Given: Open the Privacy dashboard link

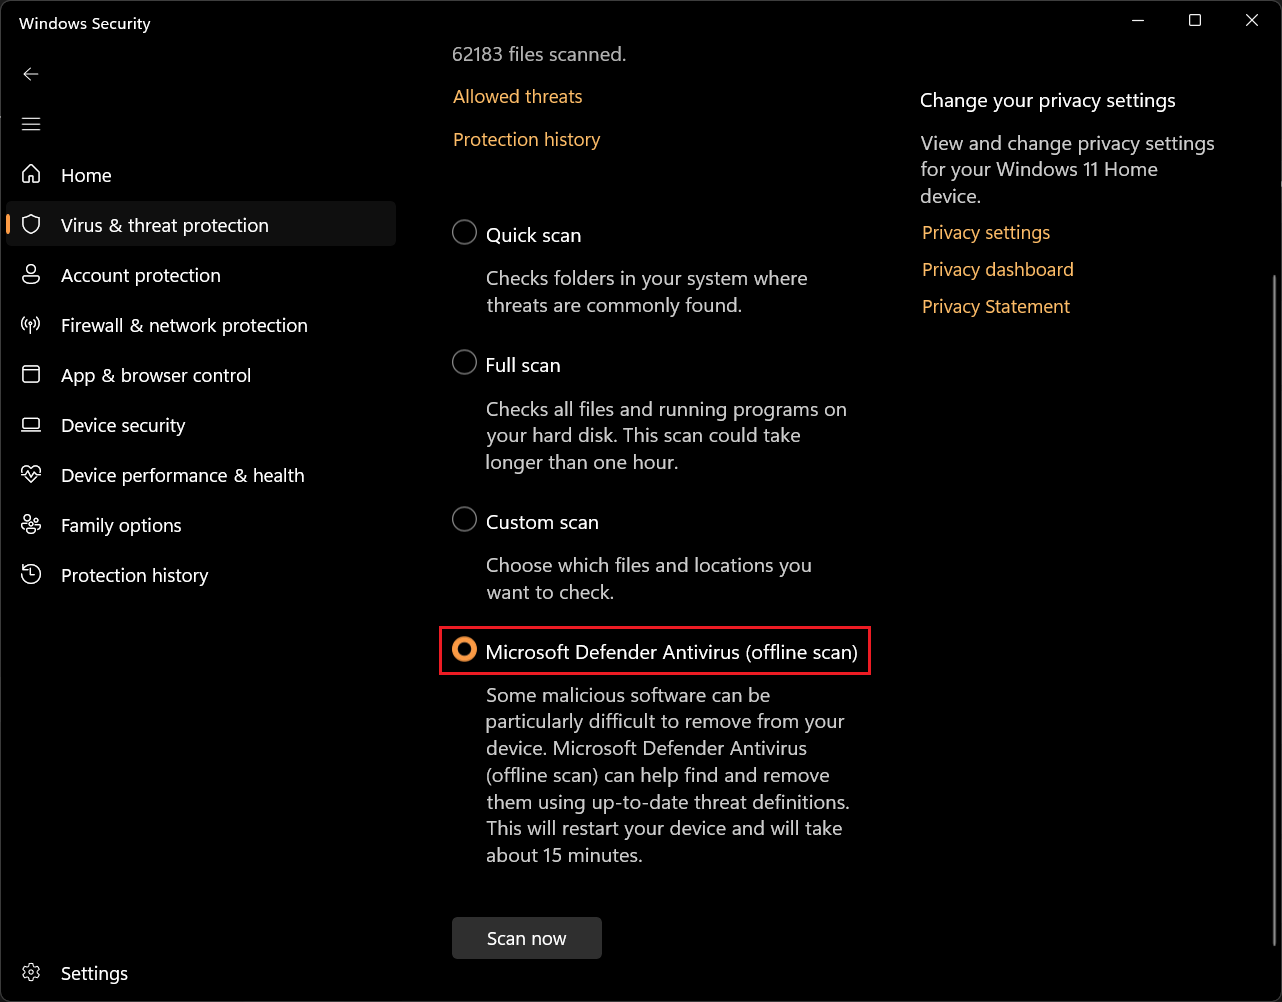Looking at the screenshot, I should pos(997,270).
